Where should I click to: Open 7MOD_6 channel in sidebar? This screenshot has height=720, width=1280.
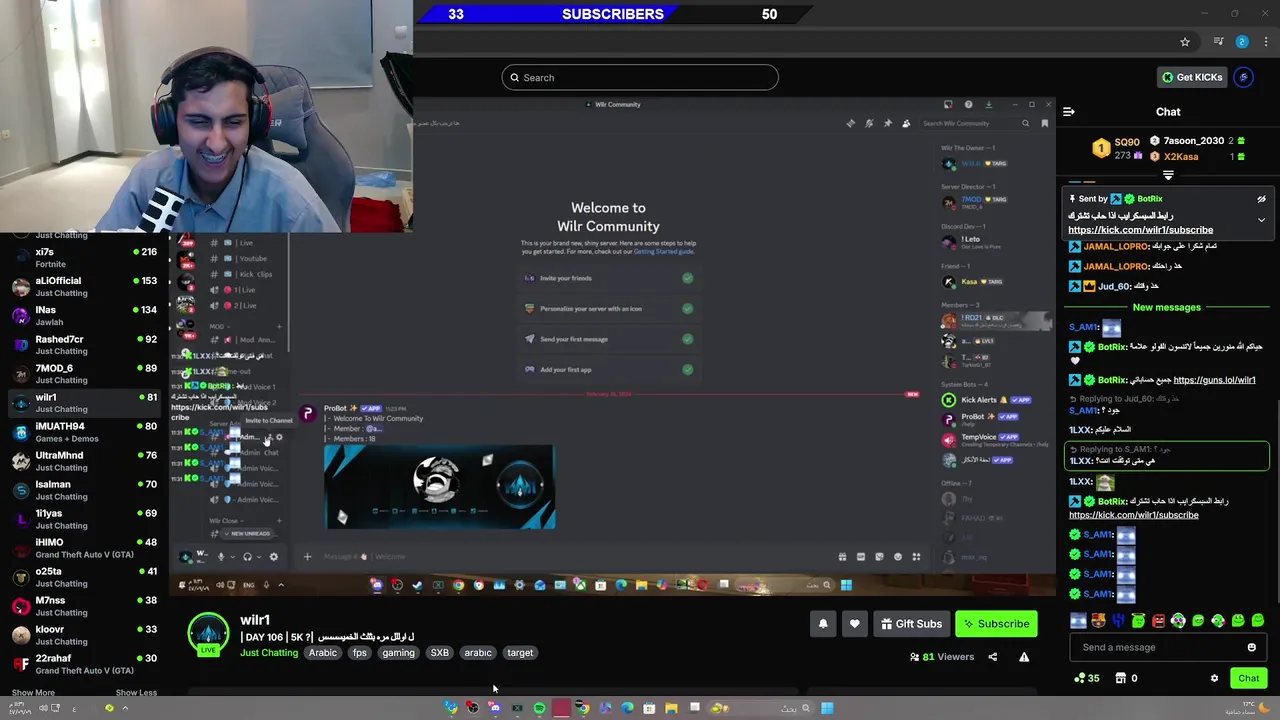84,373
